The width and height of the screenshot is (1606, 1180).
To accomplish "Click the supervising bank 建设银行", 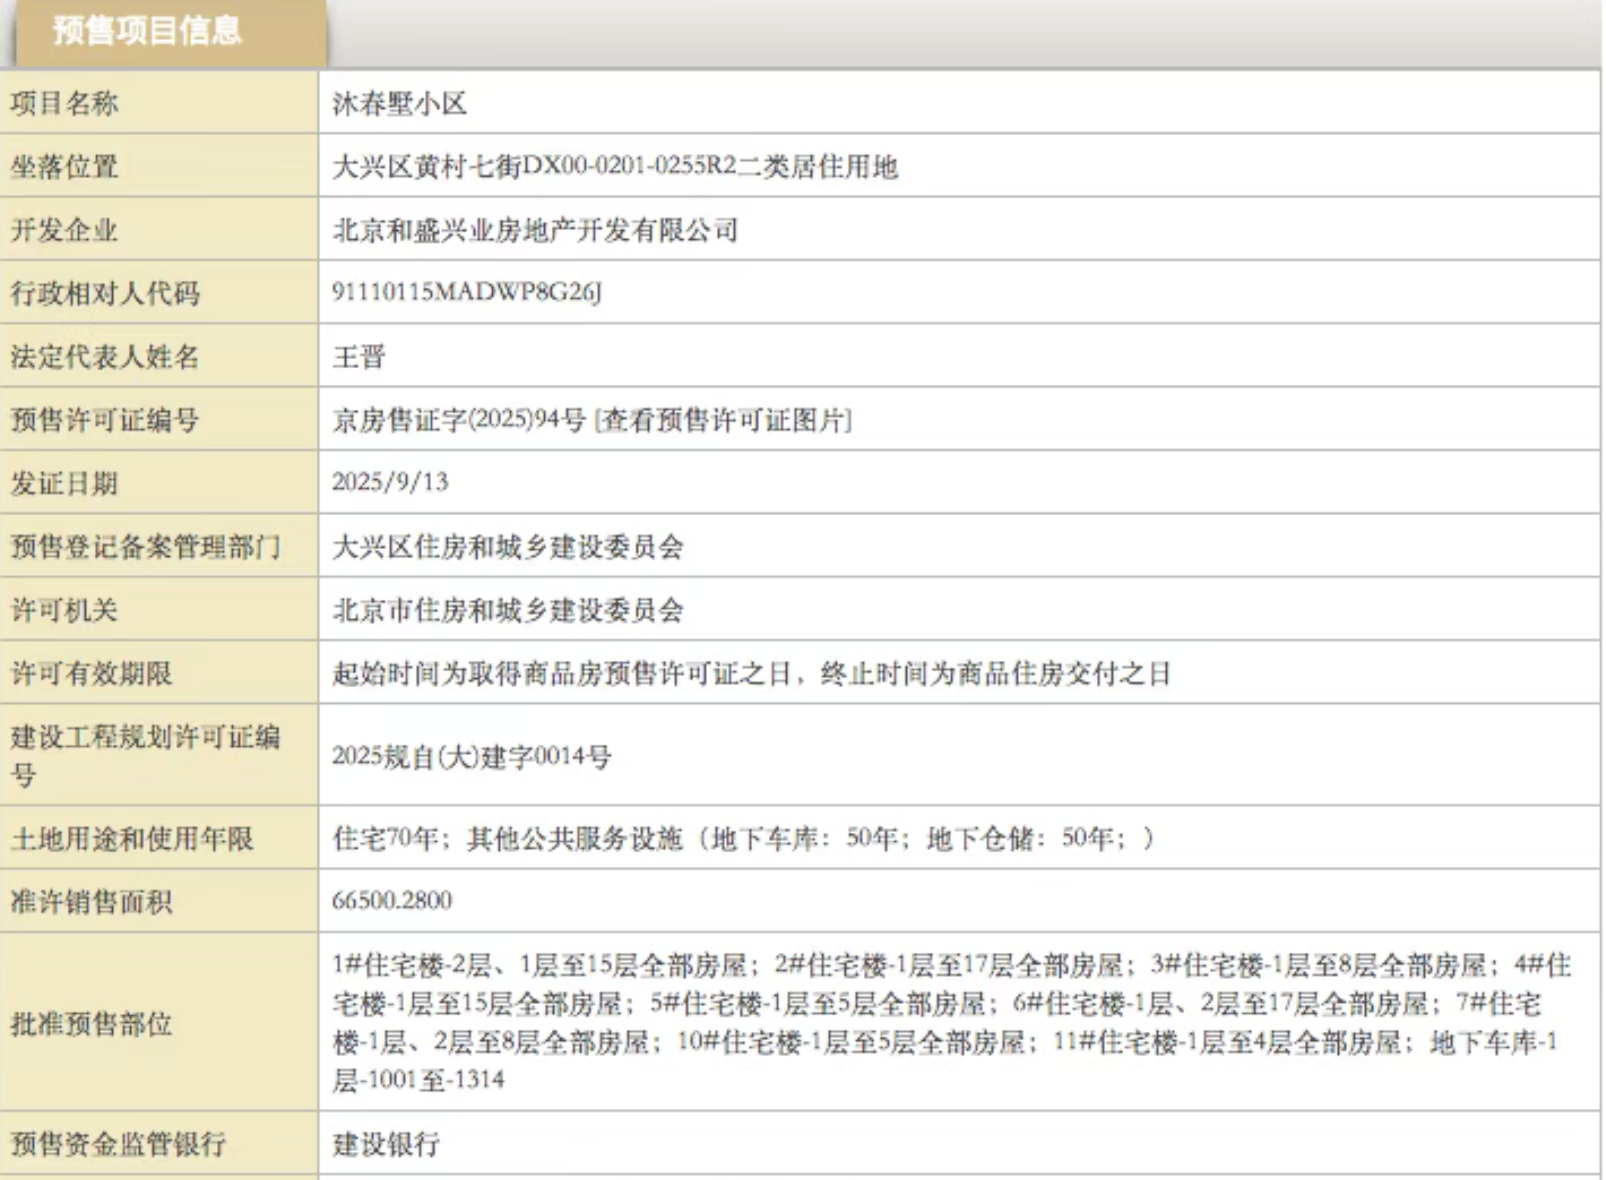I will pyautogui.click(x=386, y=1144).
